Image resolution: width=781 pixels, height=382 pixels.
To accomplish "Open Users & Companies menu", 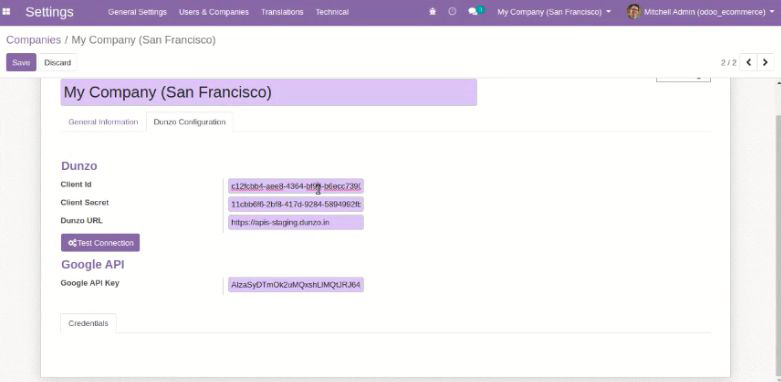I will click(214, 12).
